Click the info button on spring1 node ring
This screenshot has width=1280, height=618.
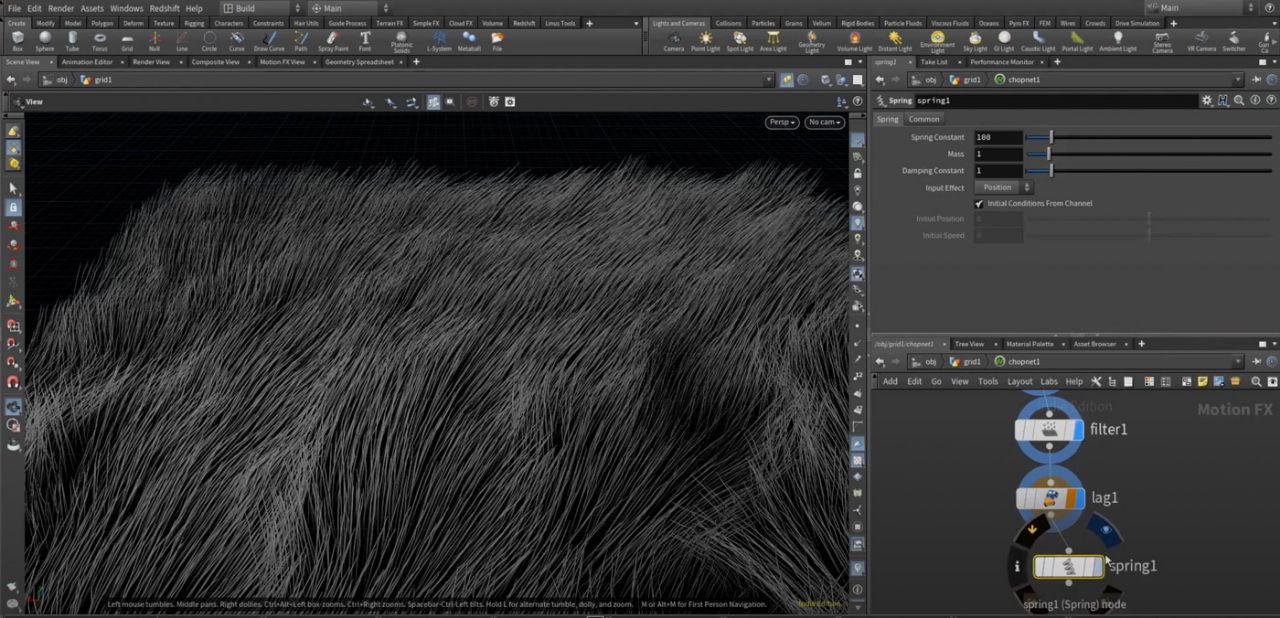pos(1017,566)
